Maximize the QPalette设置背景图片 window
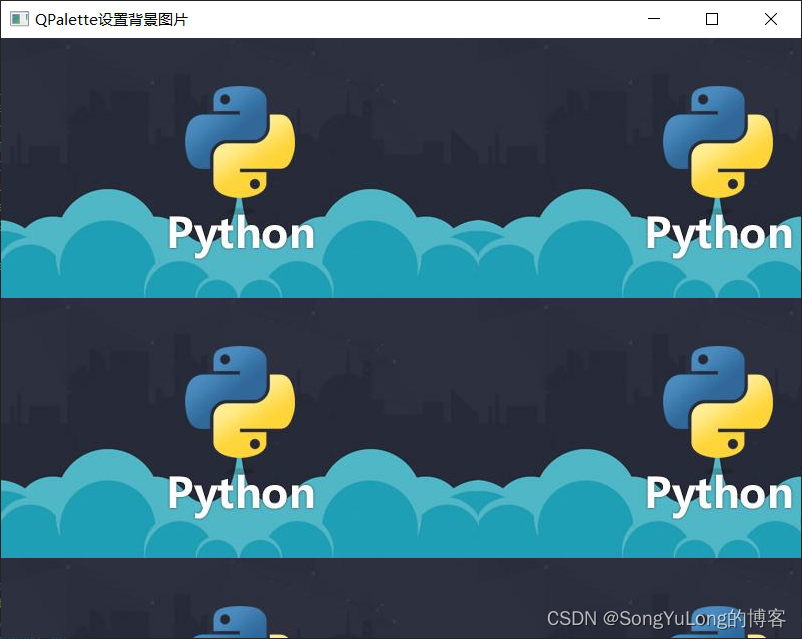 [x=711, y=19]
